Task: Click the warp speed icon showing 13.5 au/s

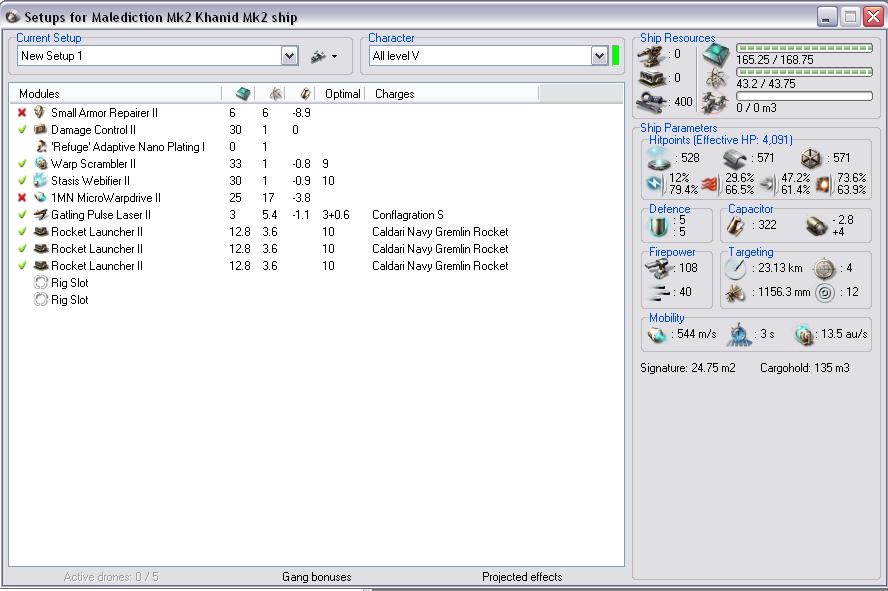Action: pos(804,335)
